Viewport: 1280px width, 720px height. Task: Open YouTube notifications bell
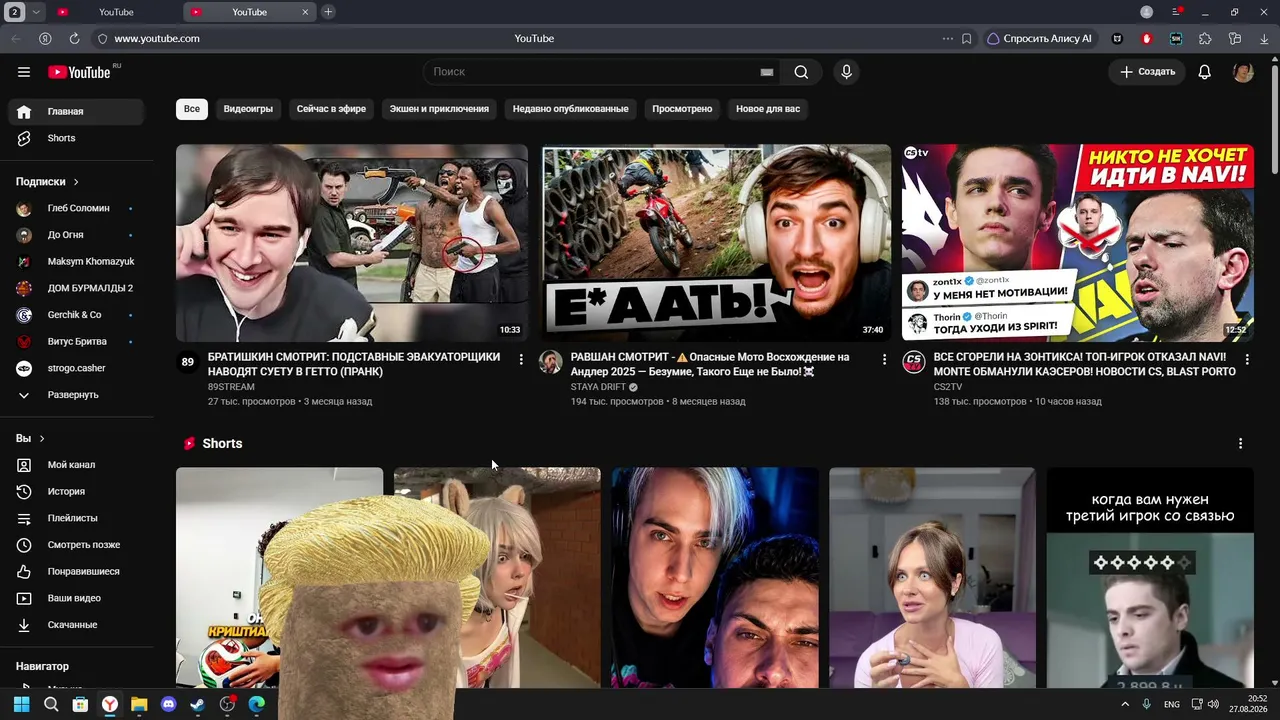coord(1205,72)
